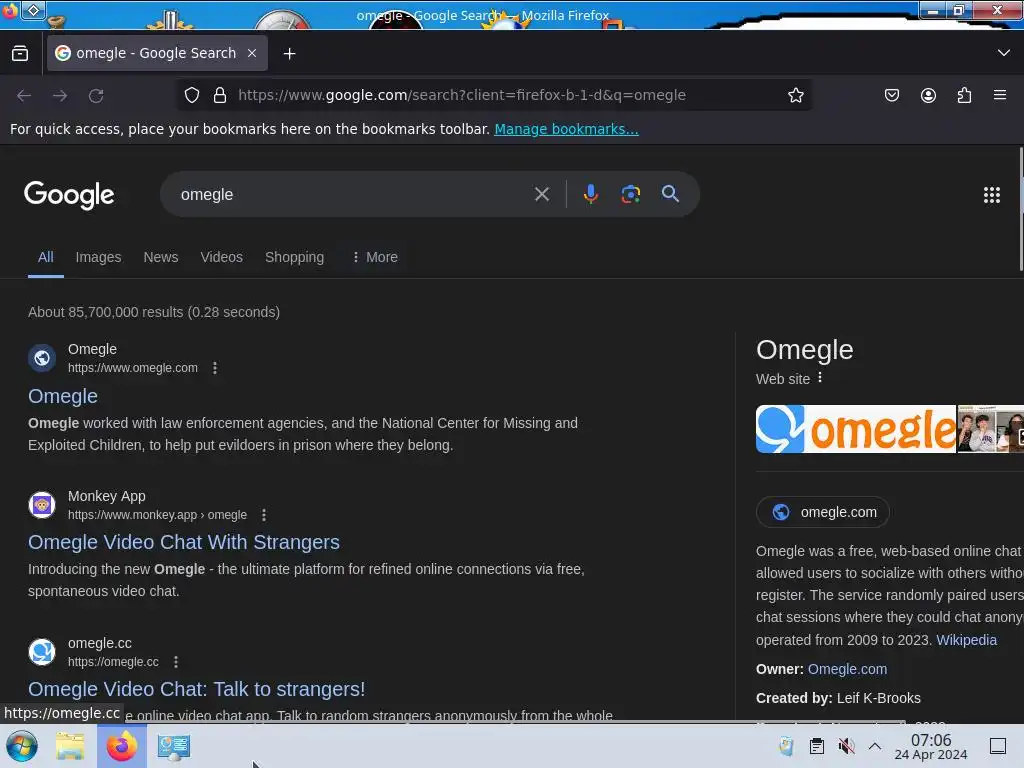Bookmark this page with the star icon

795,95
